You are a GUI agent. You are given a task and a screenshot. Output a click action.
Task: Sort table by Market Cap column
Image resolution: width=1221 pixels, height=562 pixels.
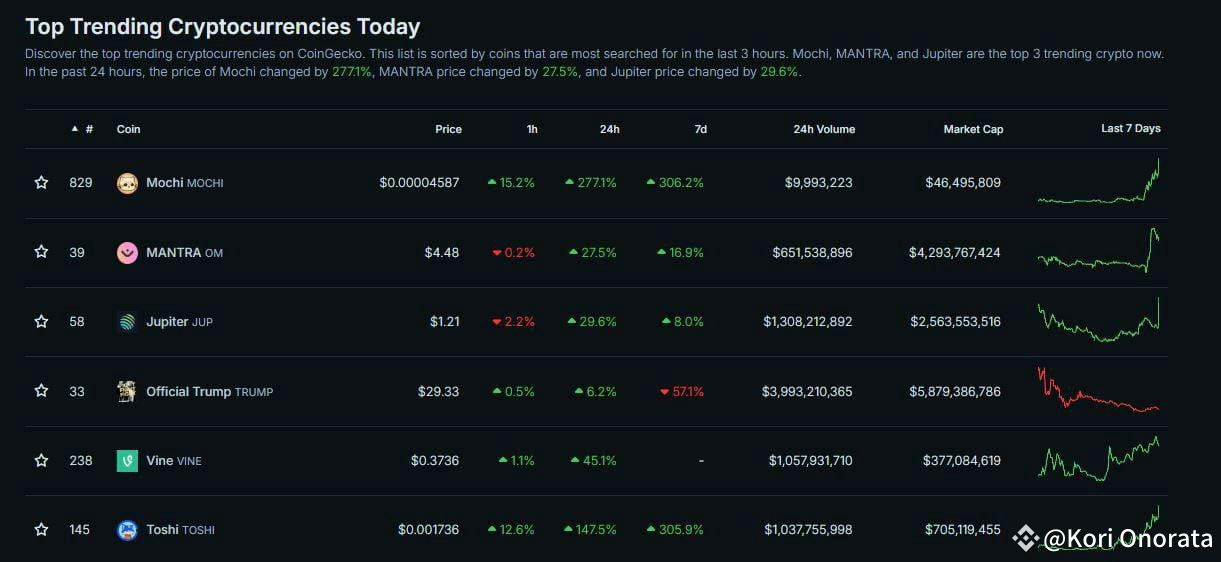(x=973, y=129)
